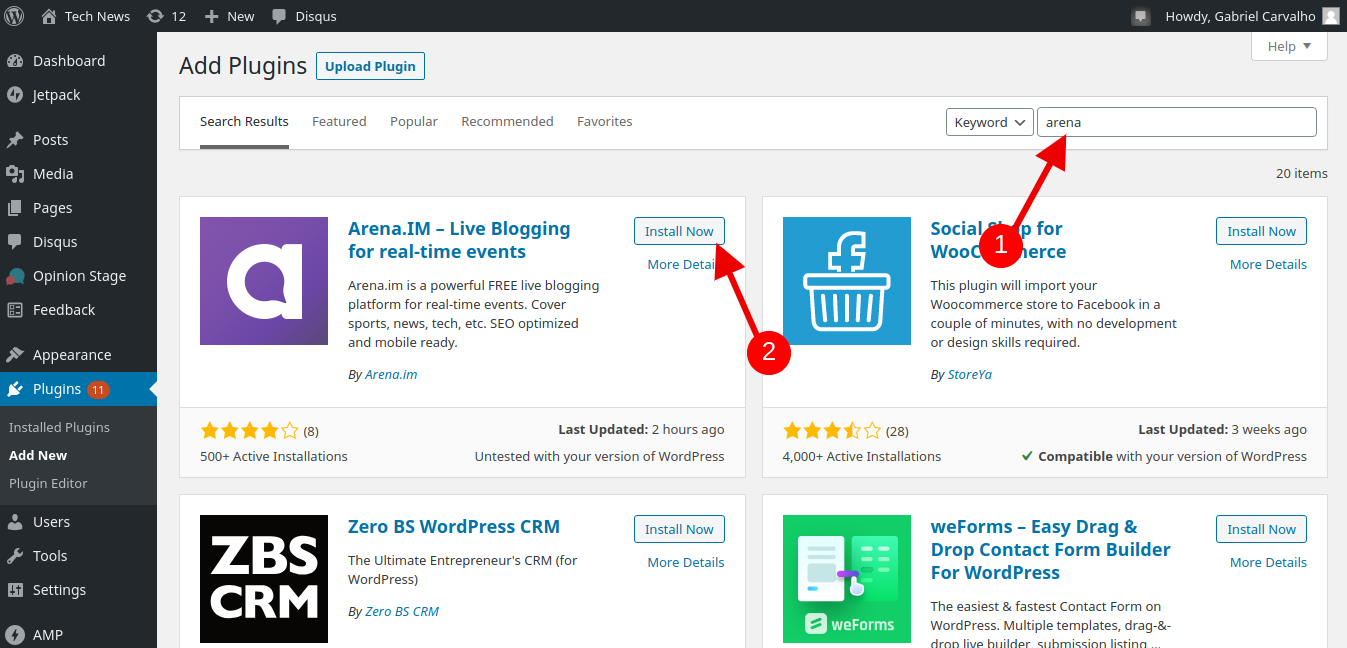The width and height of the screenshot is (1347, 648).
Task: Go to Posts in the sidebar
Action: point(78,140)
